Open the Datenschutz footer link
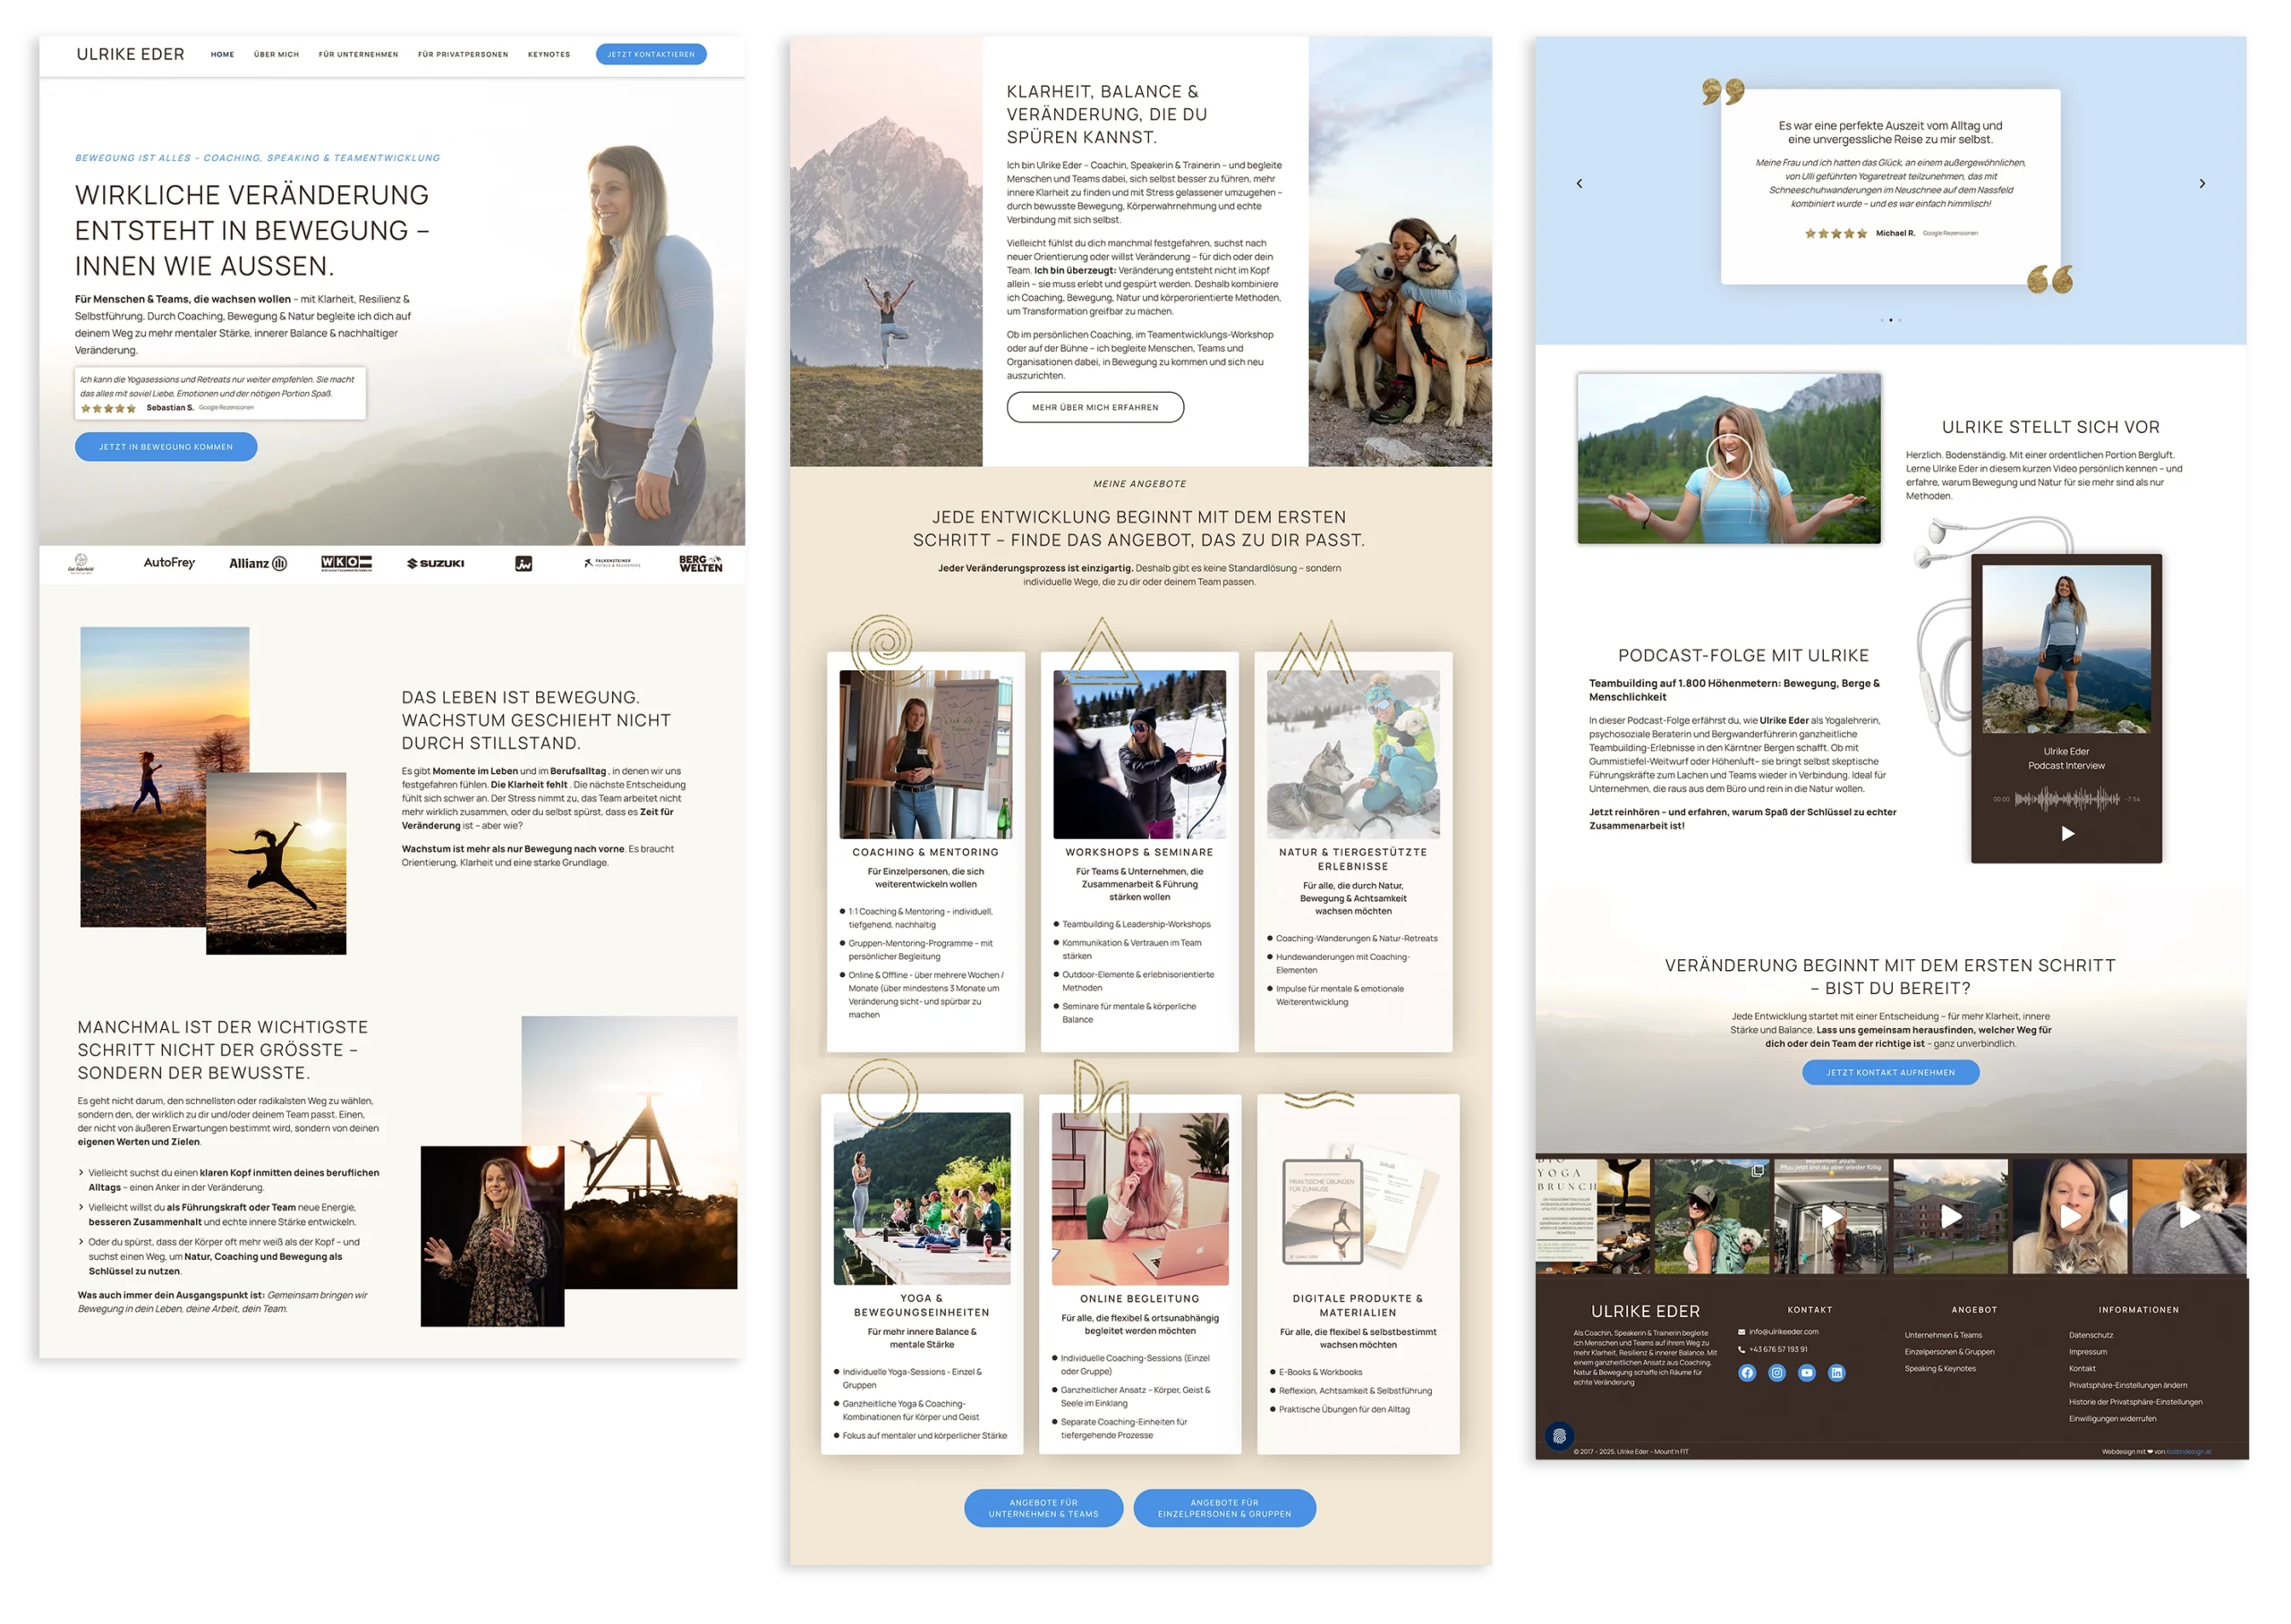This screenshot has width=2291, height=1624. 2091,1335
